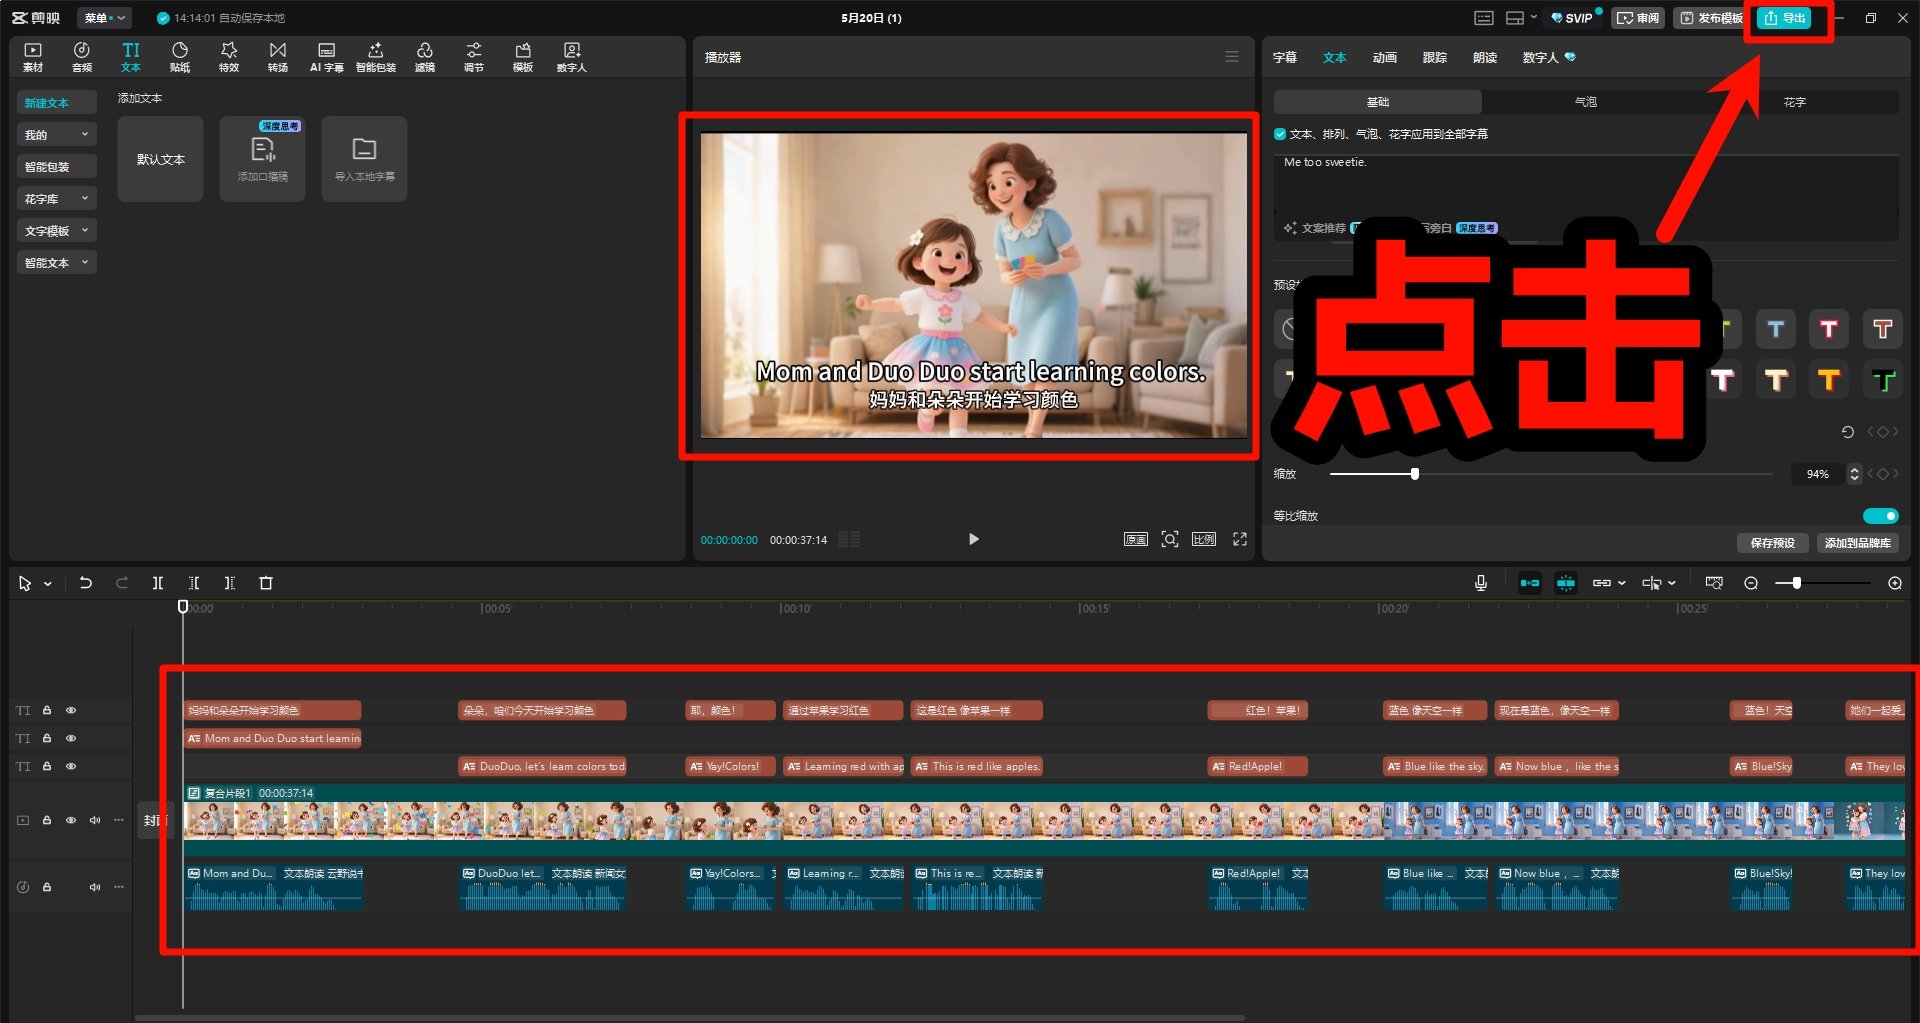Click the split clip tool in timeline toolbar
Viewport: 1920px width, 1023px height.
pos(158,583)
